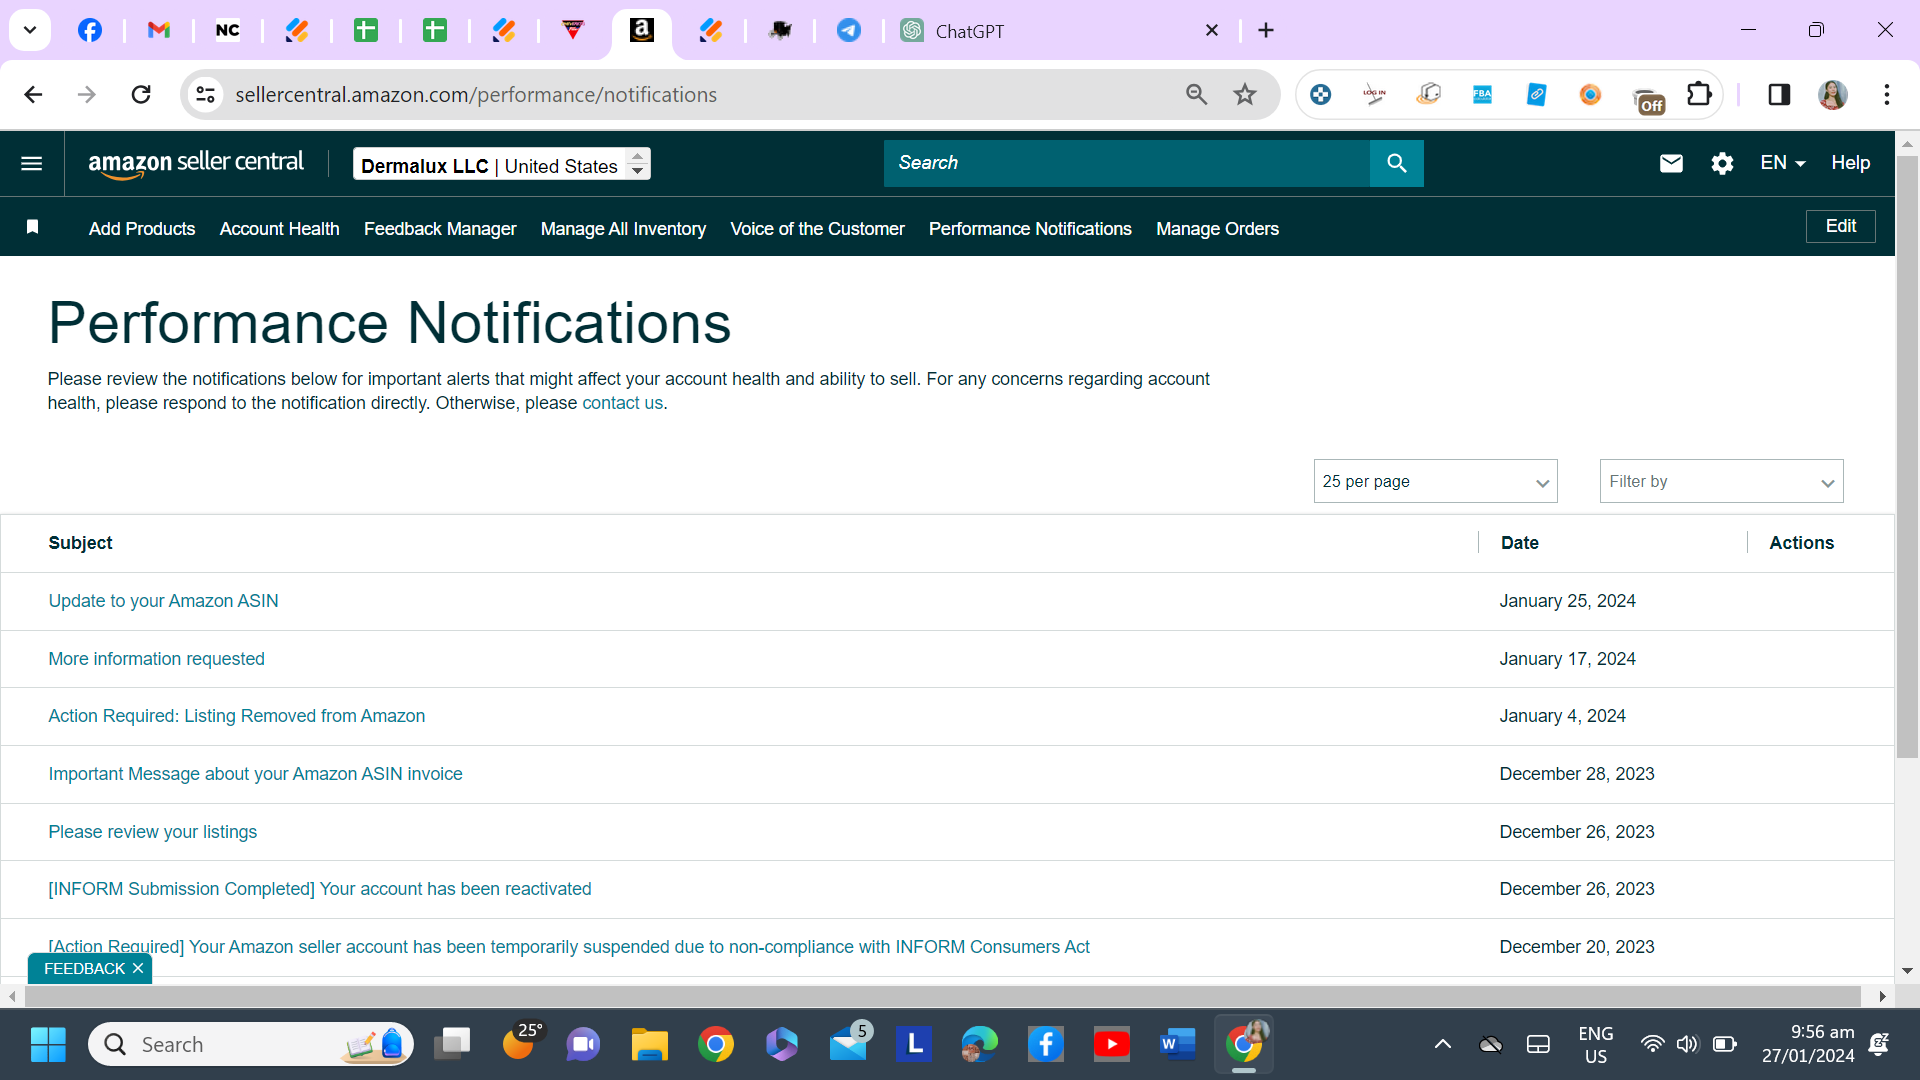Screen dimensions: 1920x1080
Task: Click the January 25, 2024 date cell
Action: [x=1567, y=601]
